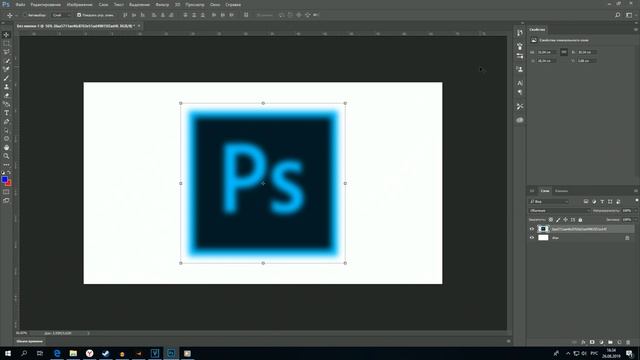
Task: Select the smart object layer thumbnail
Action: [x=543, y=229]
